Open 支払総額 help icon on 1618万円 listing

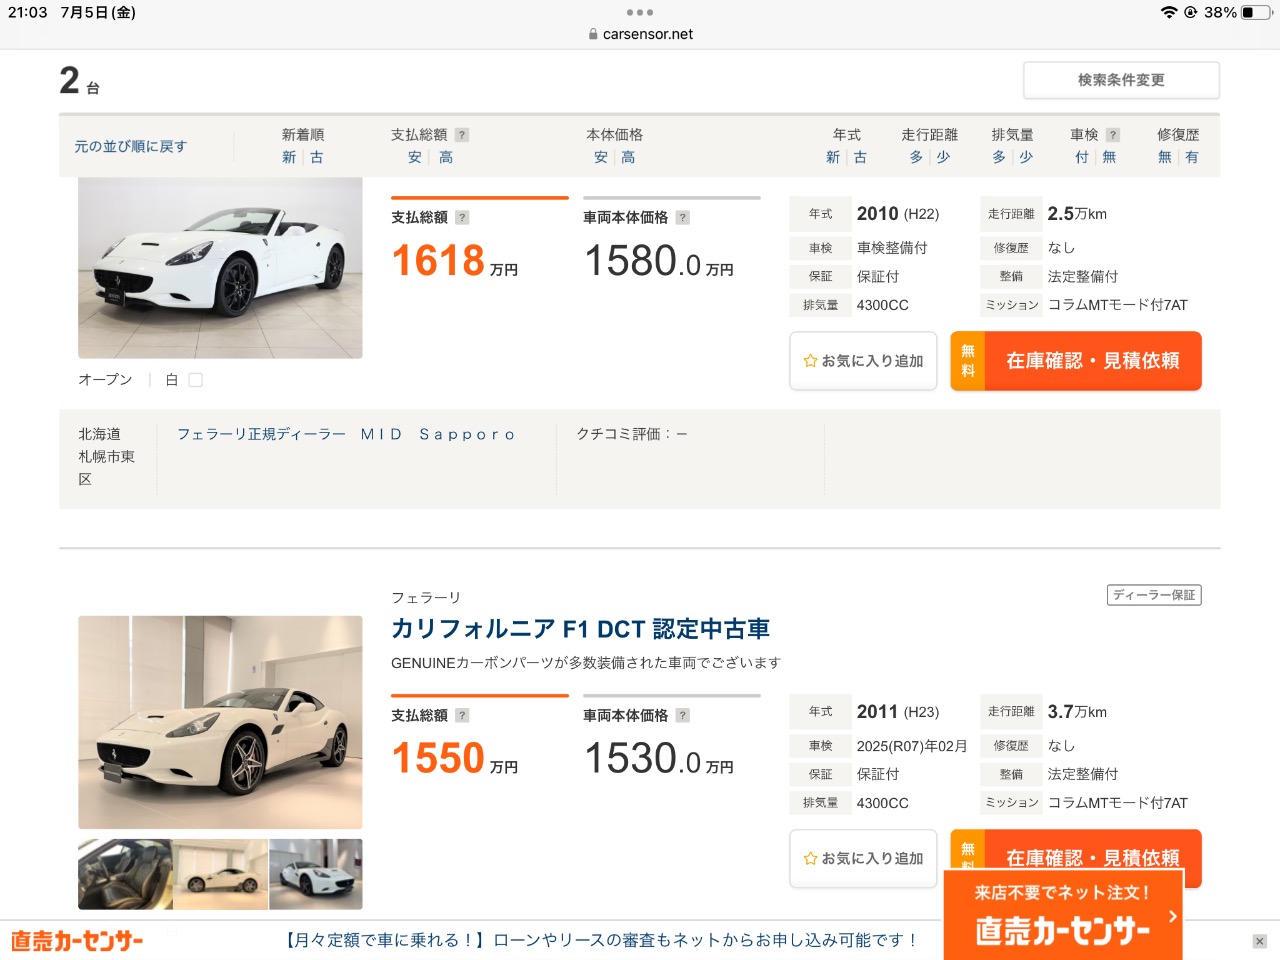coord(462,217)
